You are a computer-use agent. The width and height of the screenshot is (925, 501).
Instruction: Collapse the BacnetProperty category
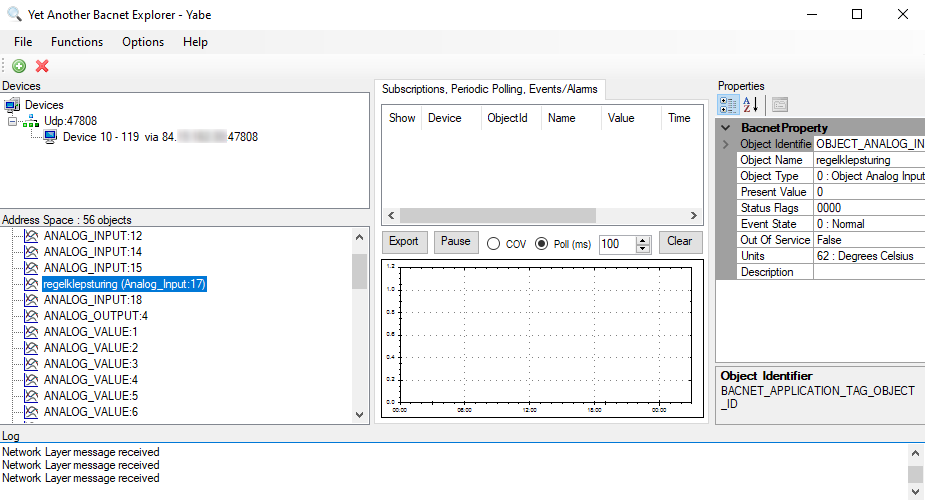pos(726,128)
